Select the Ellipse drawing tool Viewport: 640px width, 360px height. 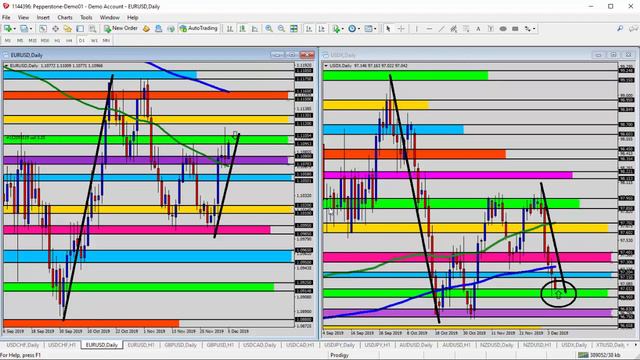point(503,29)
